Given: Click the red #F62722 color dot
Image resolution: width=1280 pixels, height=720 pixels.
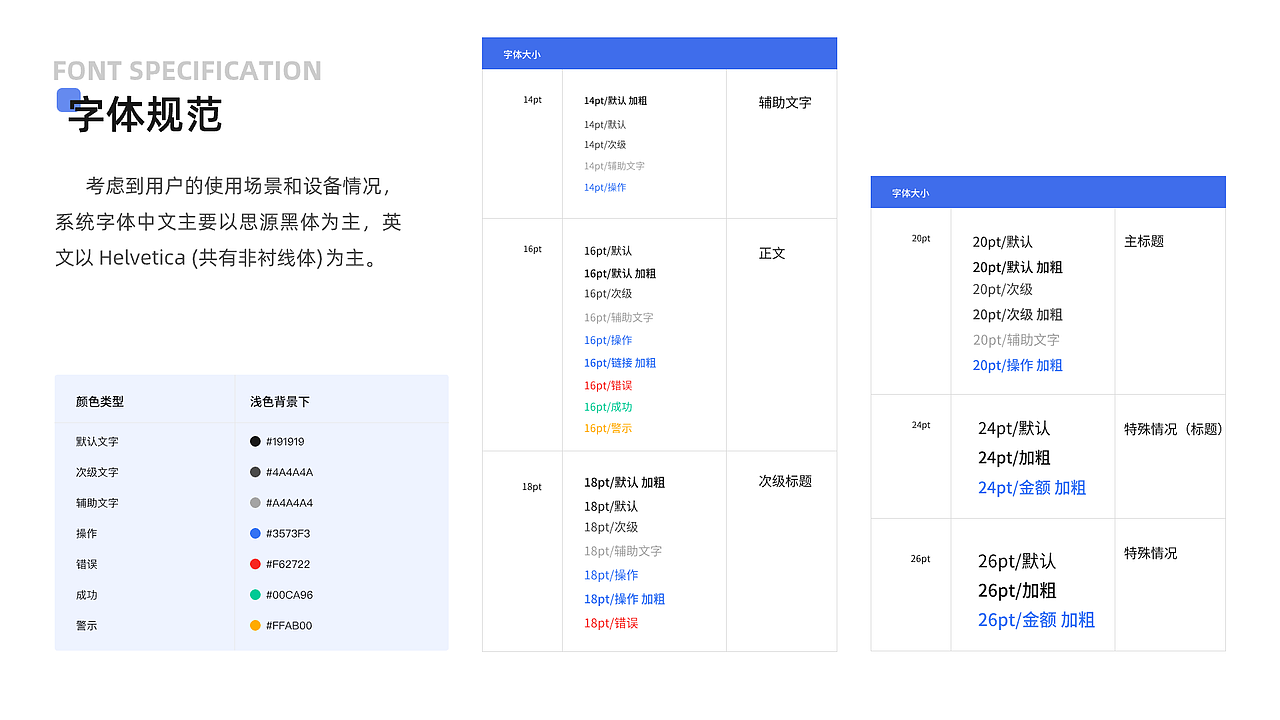Looking at the screenshot, I should pos(254,563).
